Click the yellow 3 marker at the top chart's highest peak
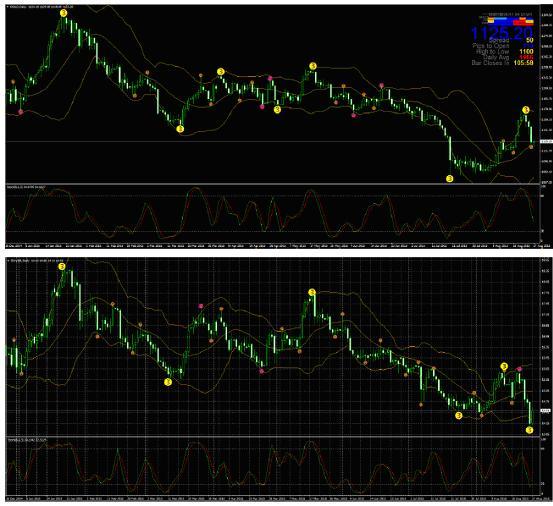The width and height of the screenshot is (553, 506). (63, 13)
